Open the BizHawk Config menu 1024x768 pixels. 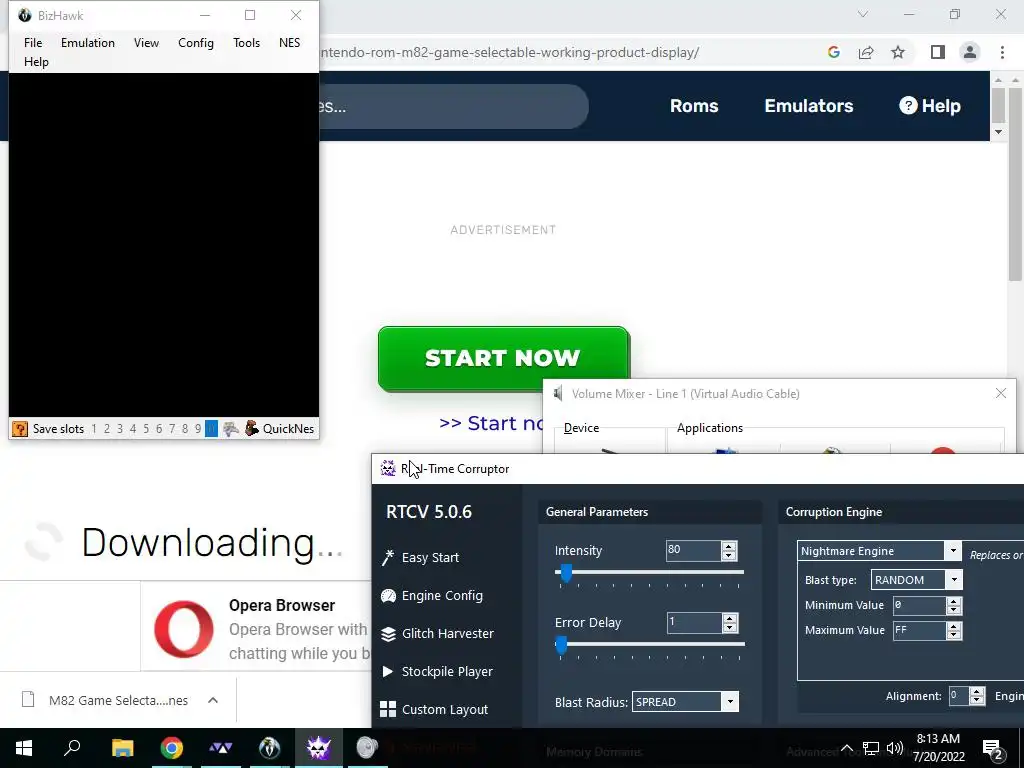[x=196, y=42]
